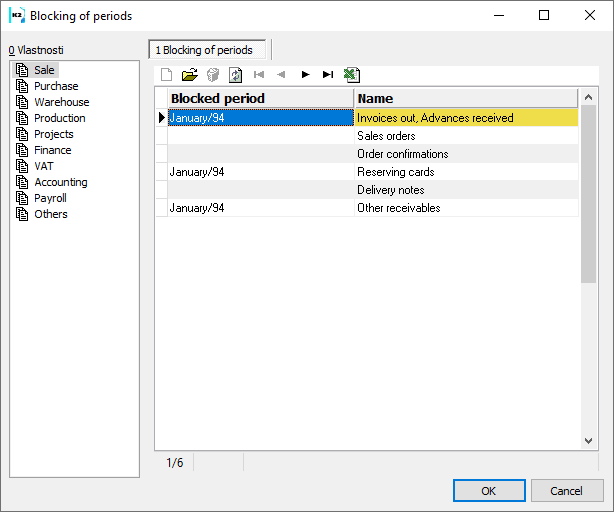Sort by Blocked period column header
614x512 pixels.
[261, 98]
